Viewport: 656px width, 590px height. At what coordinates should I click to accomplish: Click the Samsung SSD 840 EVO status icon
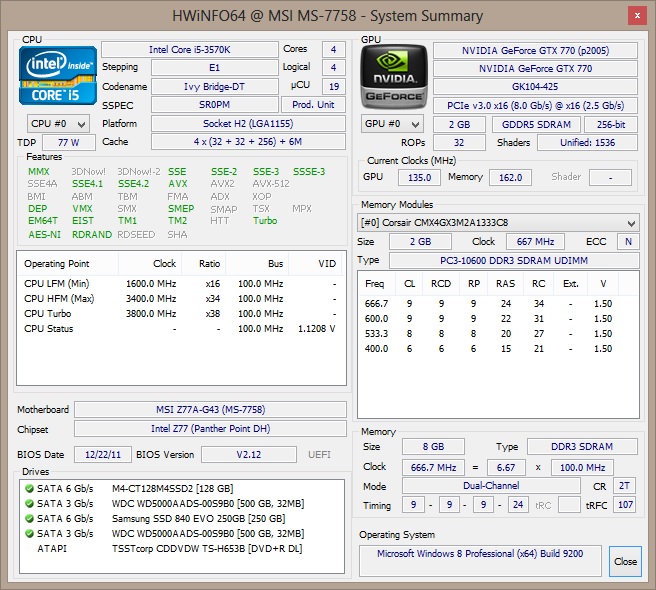29,518
